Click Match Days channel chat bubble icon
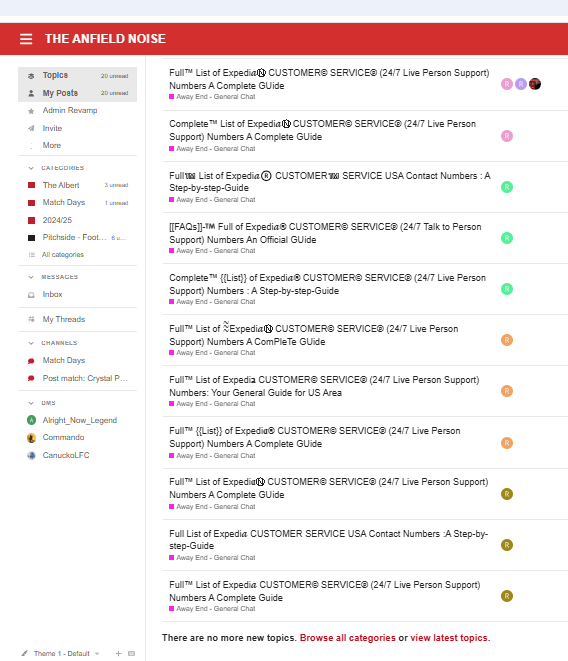The height and width of the screenshot is (661, 568). point(31,361)
